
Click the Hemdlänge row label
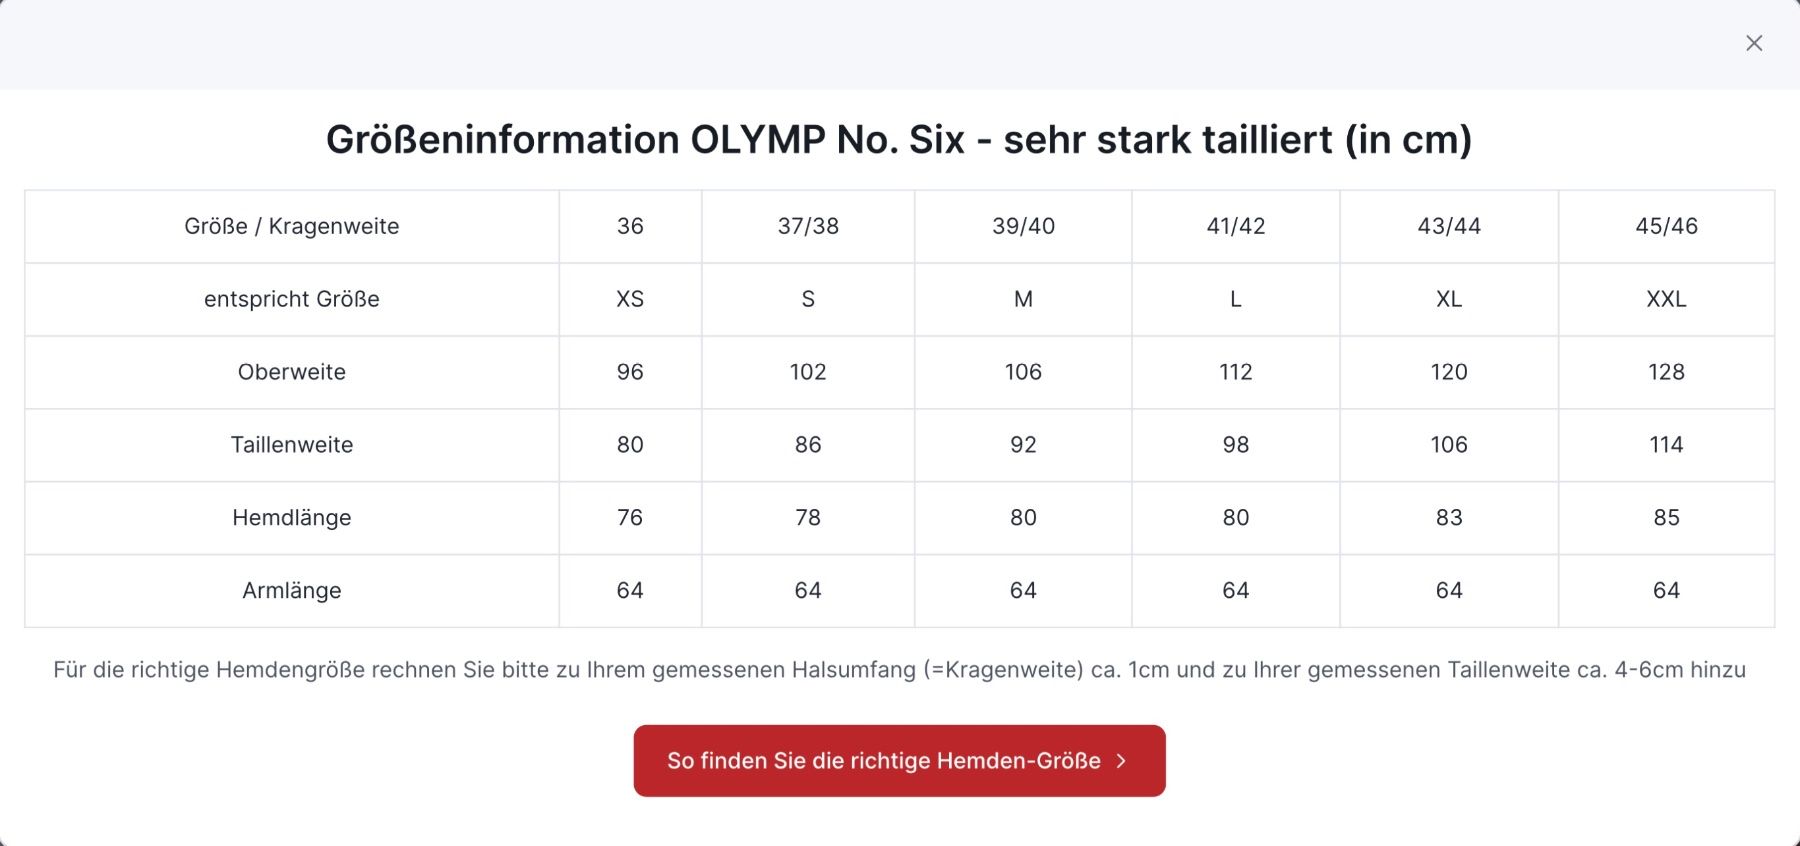click(x=292, y=518)
